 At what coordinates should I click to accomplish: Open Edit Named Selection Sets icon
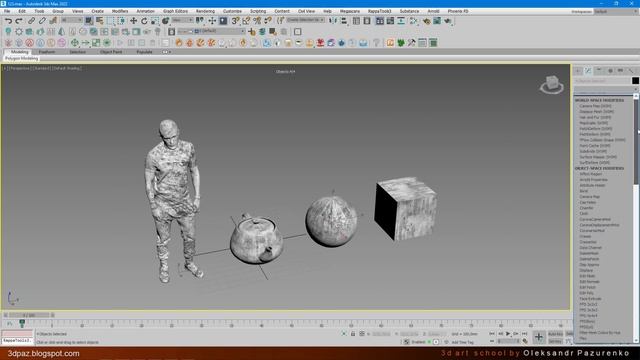pyautogui.click(x=280, y=20)
